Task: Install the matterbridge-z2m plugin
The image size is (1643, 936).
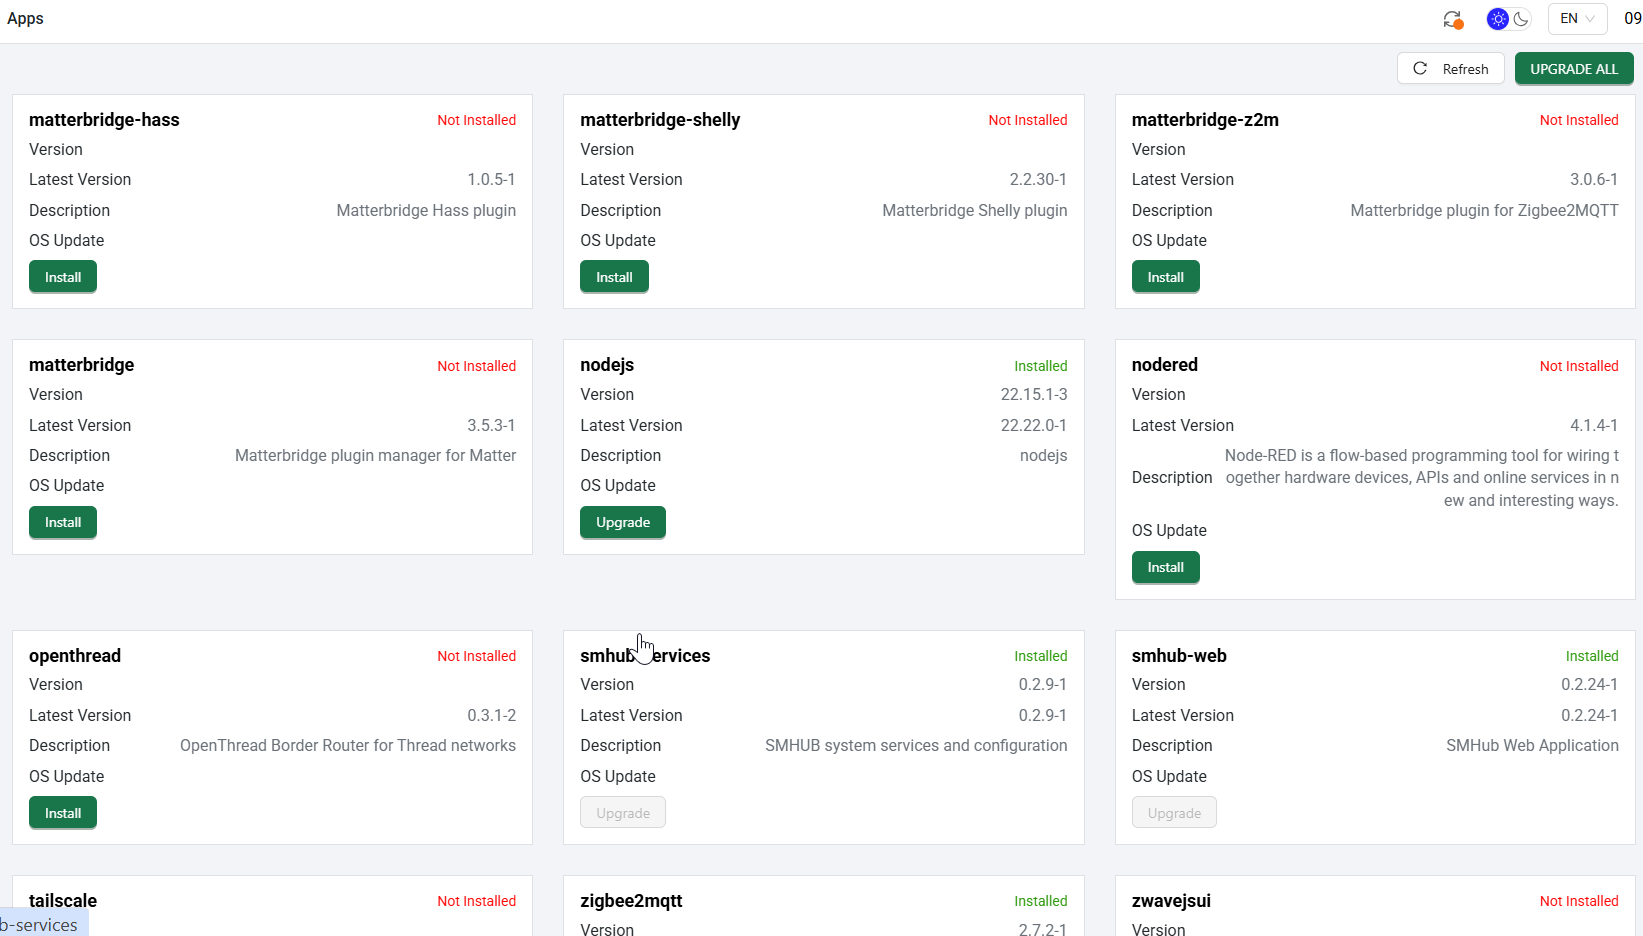Action: [1165, 277]
